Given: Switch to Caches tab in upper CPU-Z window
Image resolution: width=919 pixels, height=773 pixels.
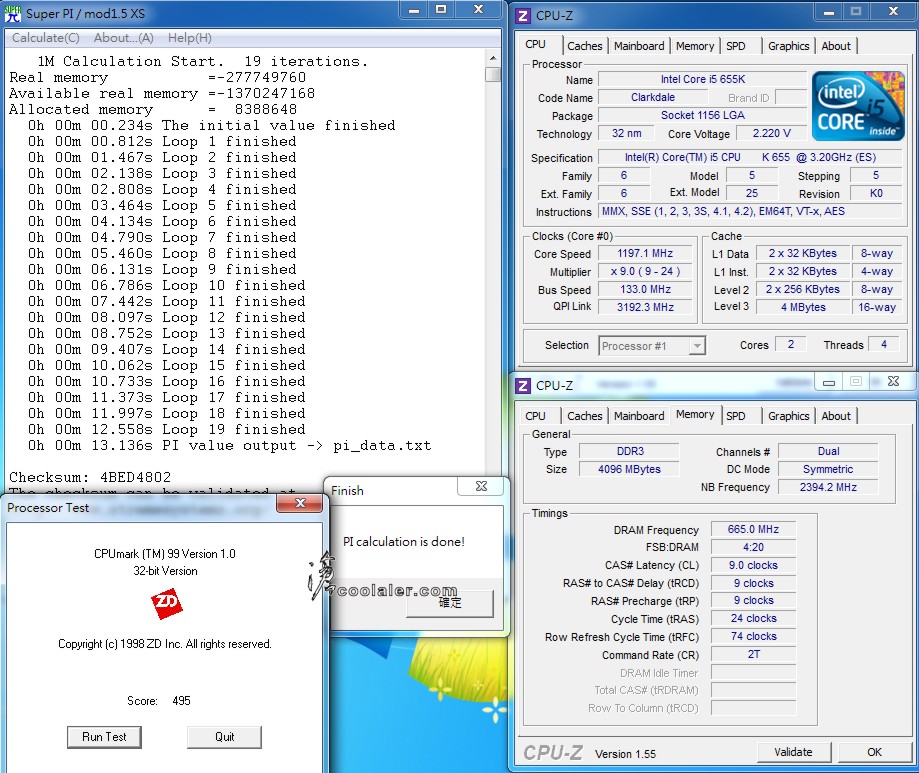Looking at the screenshot, I should [584, 46].
